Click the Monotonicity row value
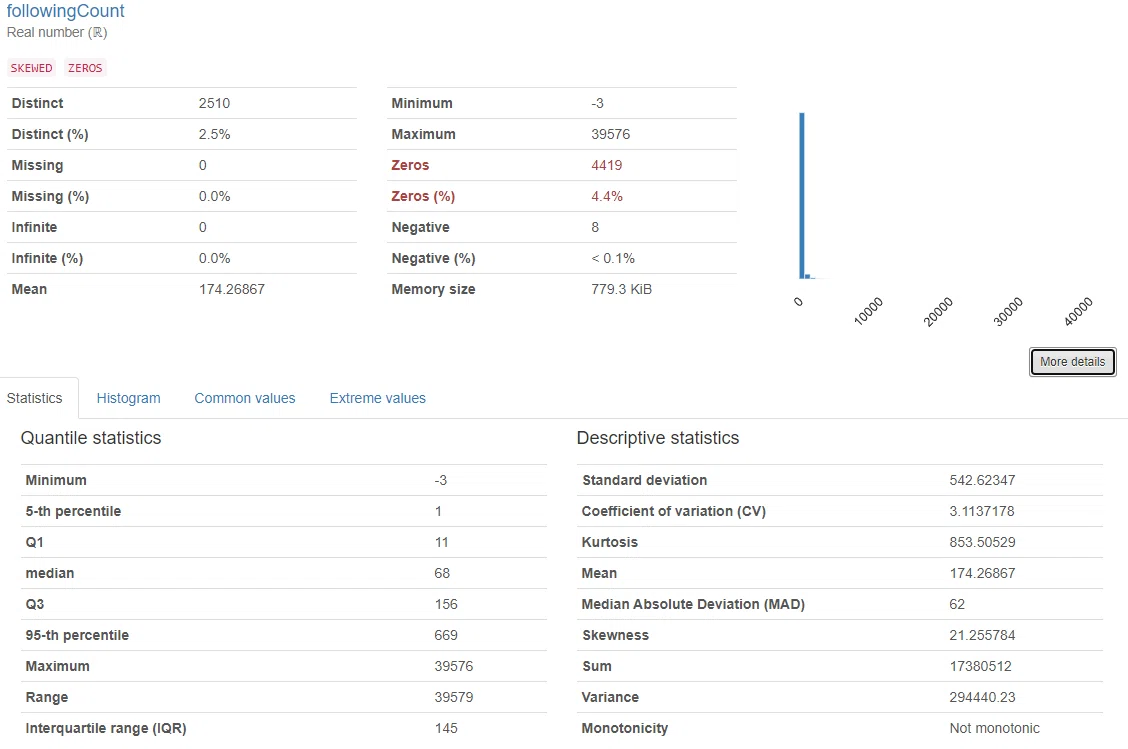Viewport: 1128px width, 749px height. point(994,727)
